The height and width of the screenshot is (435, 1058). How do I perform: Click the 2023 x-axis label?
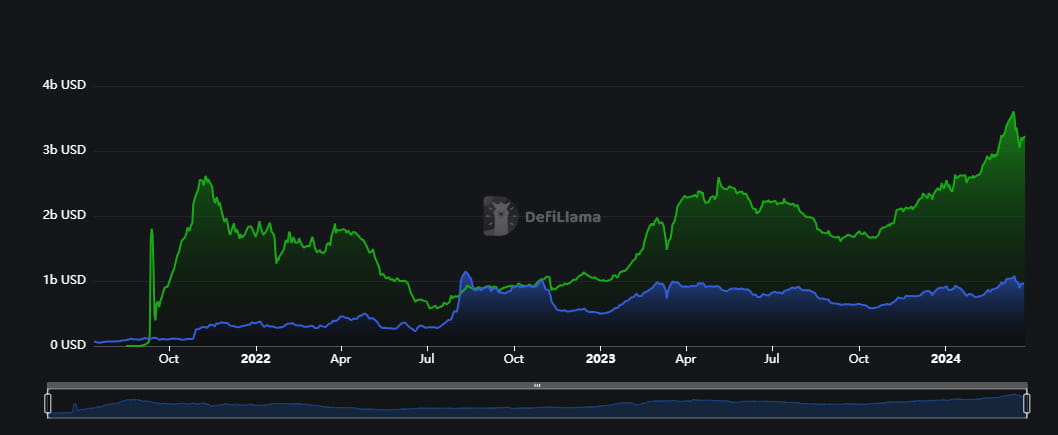600,358
